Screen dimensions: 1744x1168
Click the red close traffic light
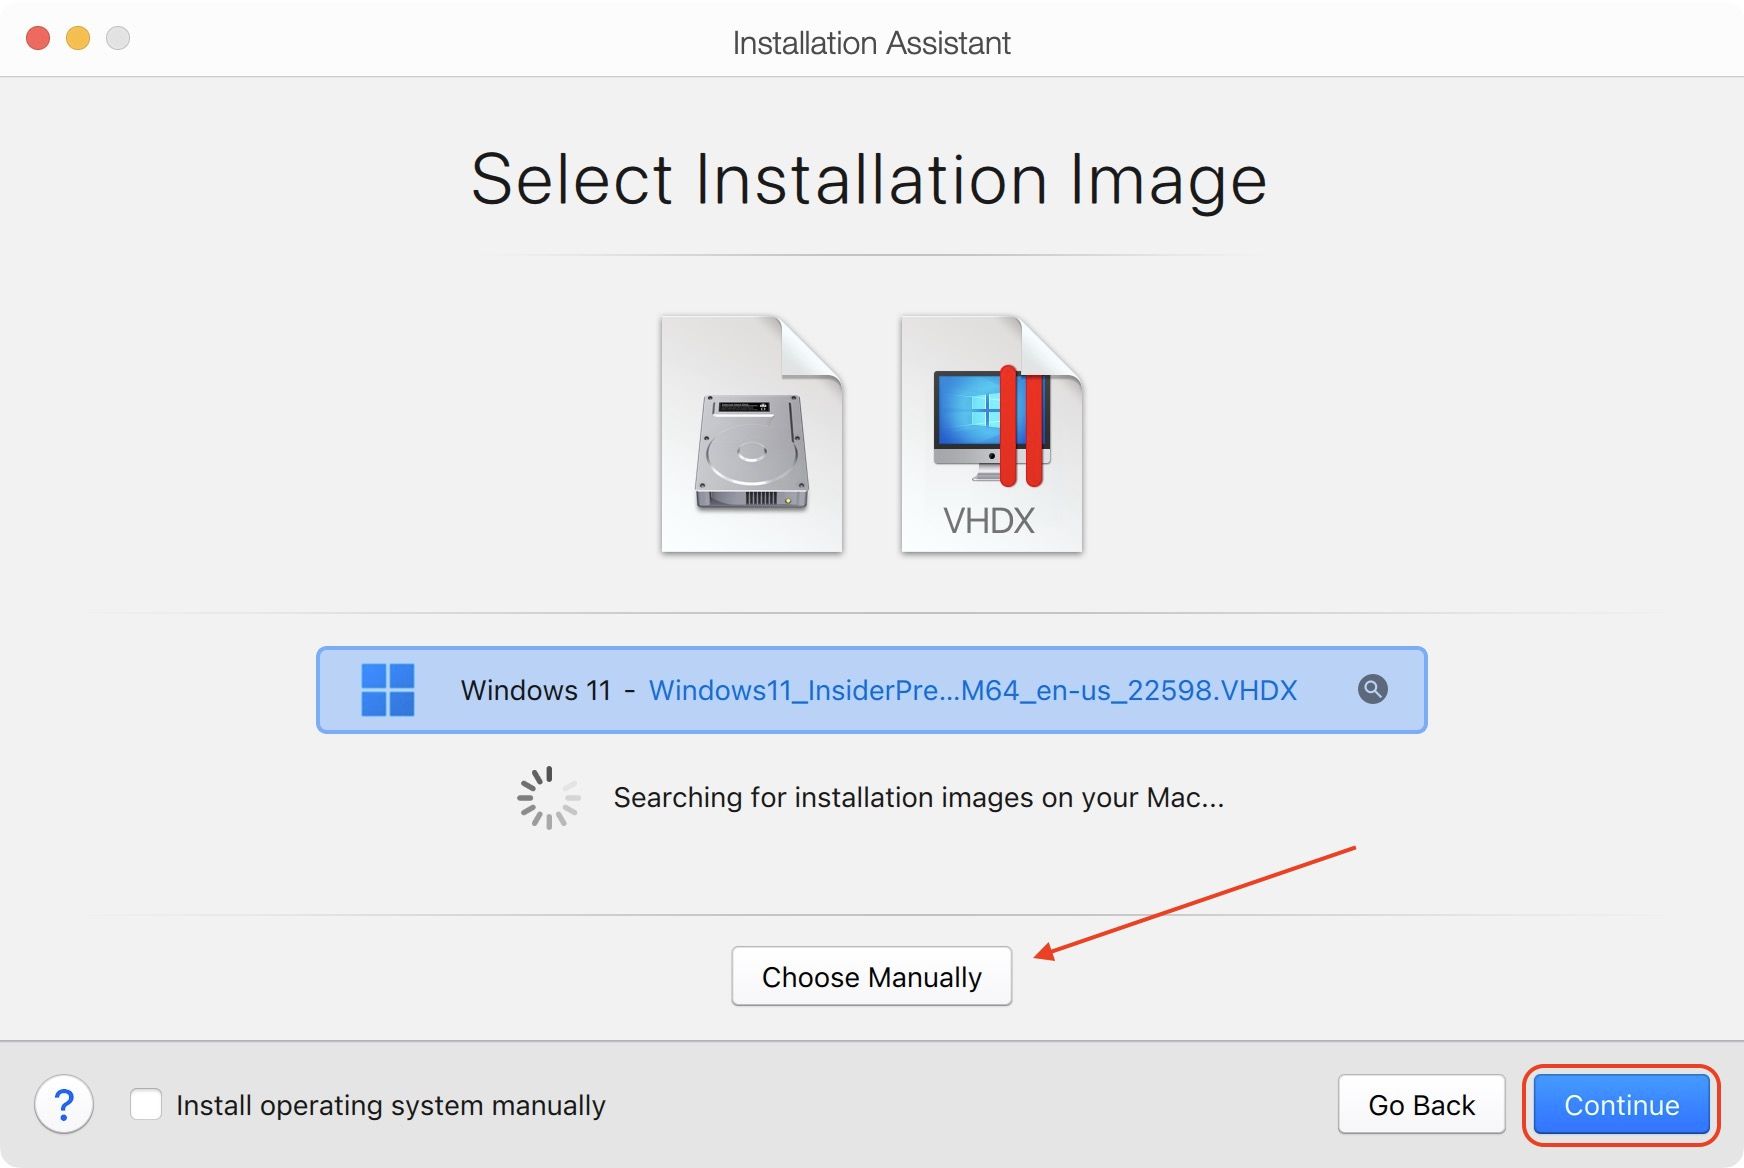37,37
